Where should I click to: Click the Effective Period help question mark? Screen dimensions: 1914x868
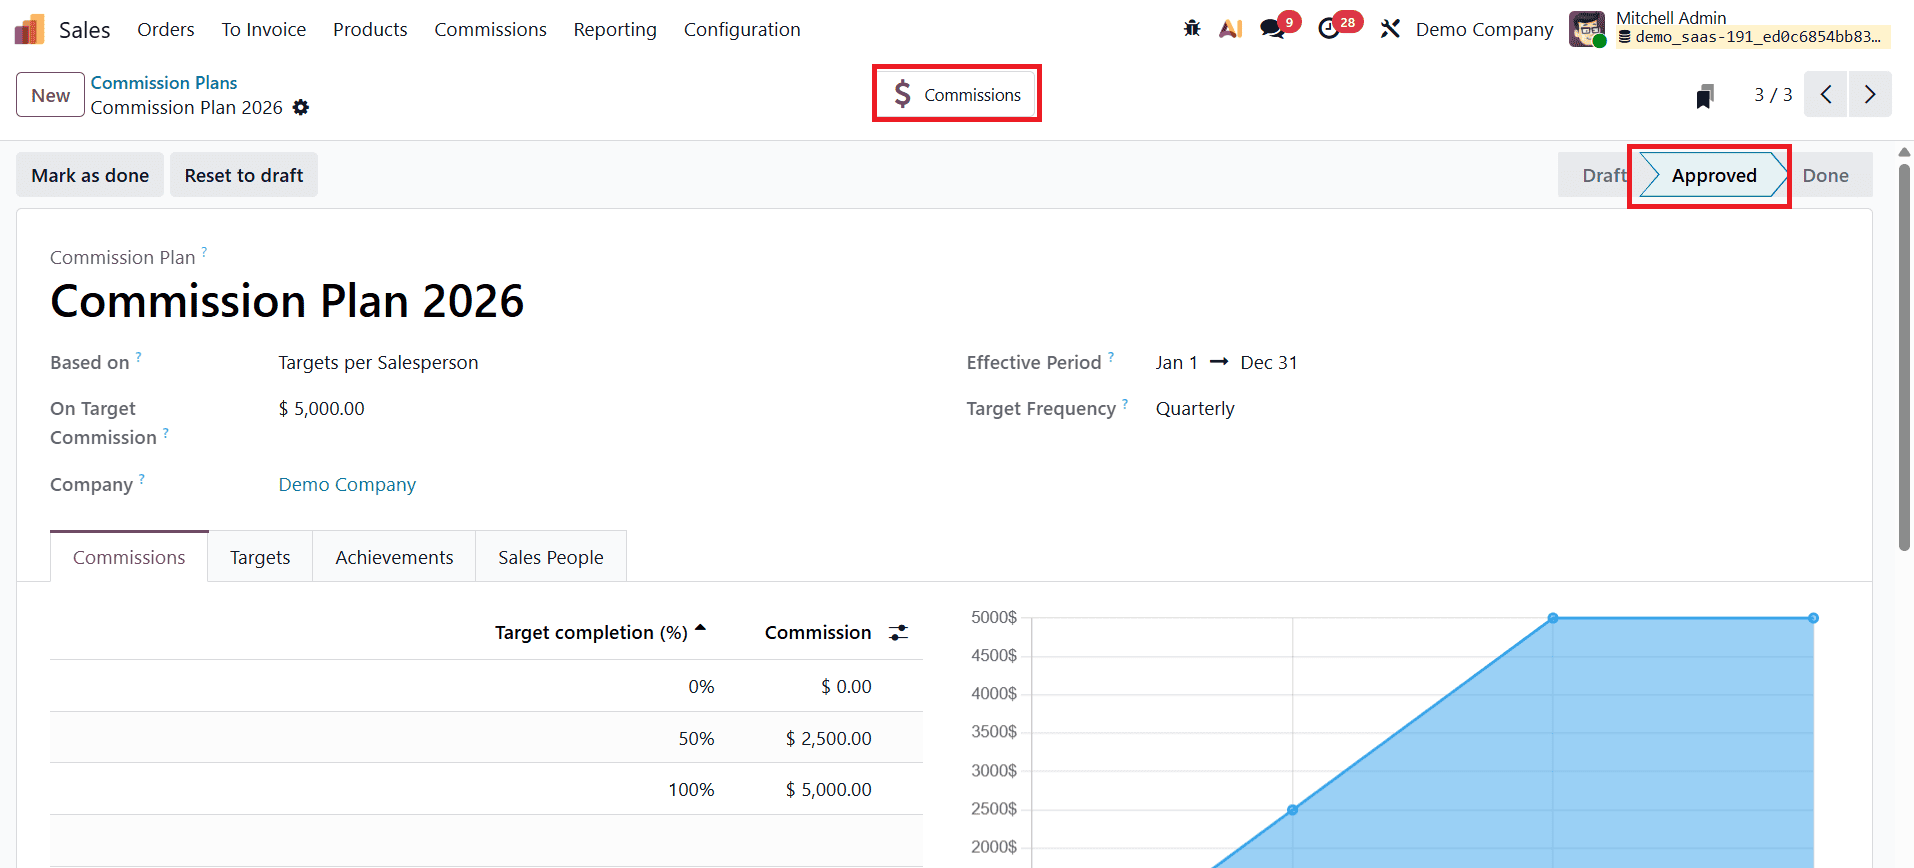click(x=1111, y=356)
